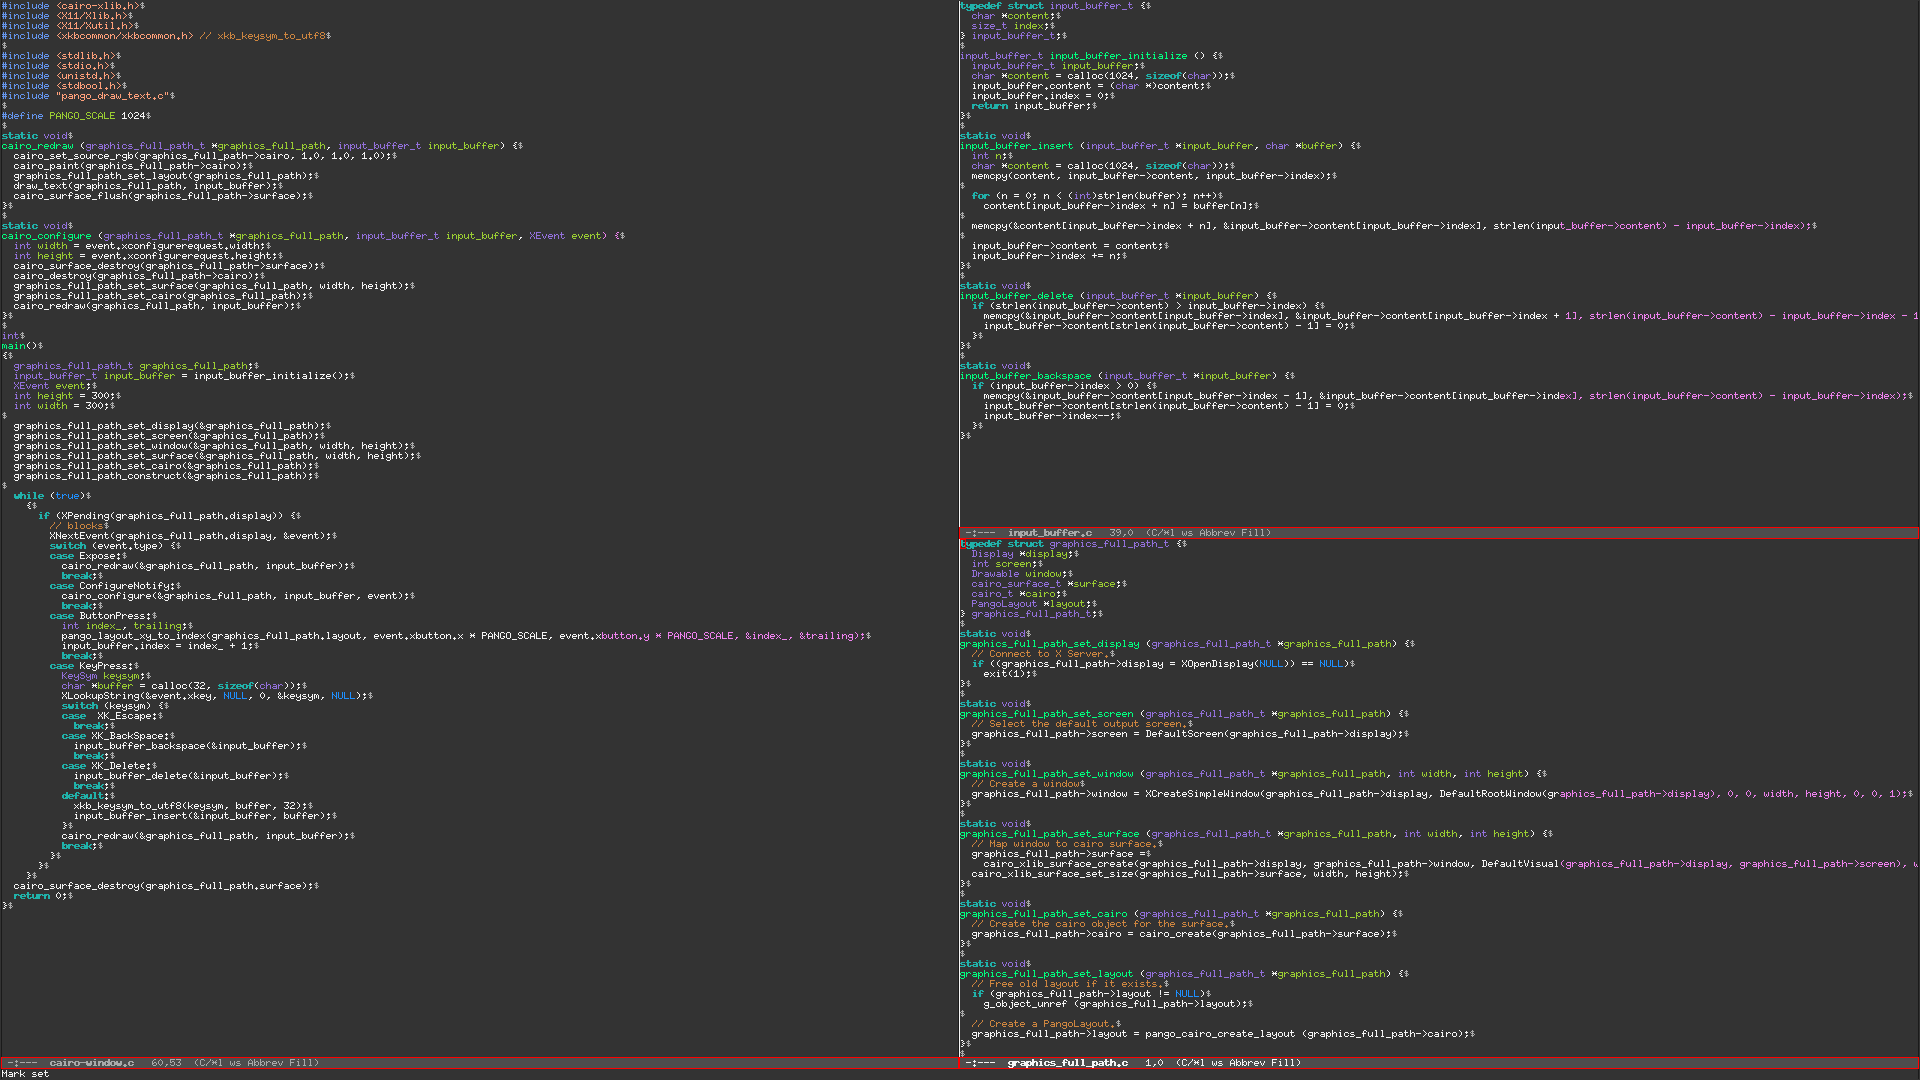Click the 'for (n = 0; ...' loop line
1920x1080 pixels.
[x=1097, y=196]
